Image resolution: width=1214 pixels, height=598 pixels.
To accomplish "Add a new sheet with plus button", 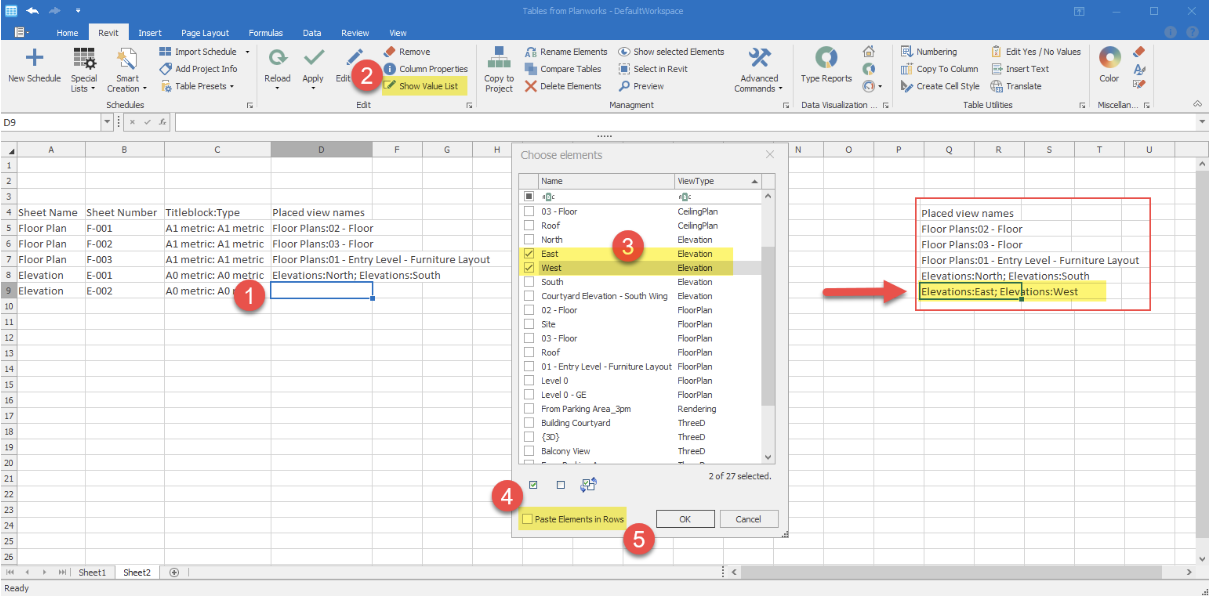I will (174, 572).
